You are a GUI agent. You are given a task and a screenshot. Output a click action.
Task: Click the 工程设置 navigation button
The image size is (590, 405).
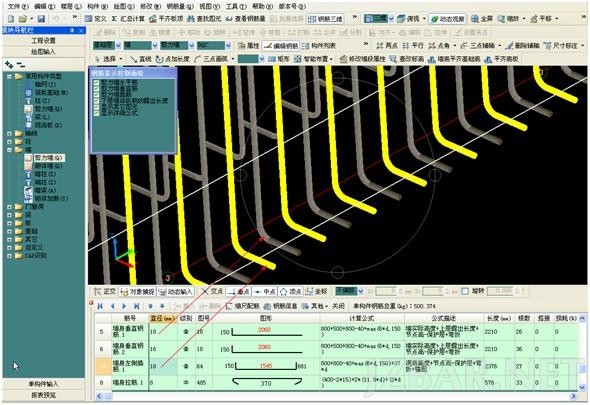[x=44, y=40]
